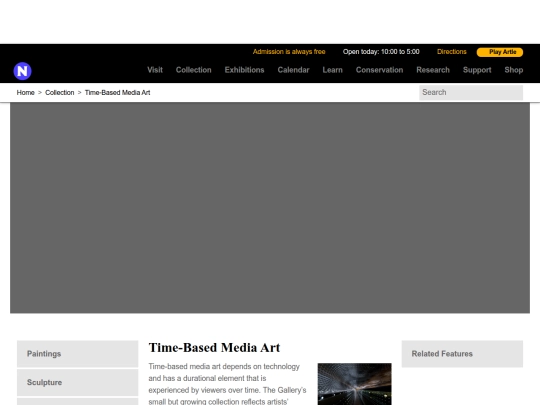Go to Exhibitions menu item
The width and height of the screenshot is (540, 405).
pos(245,70)
